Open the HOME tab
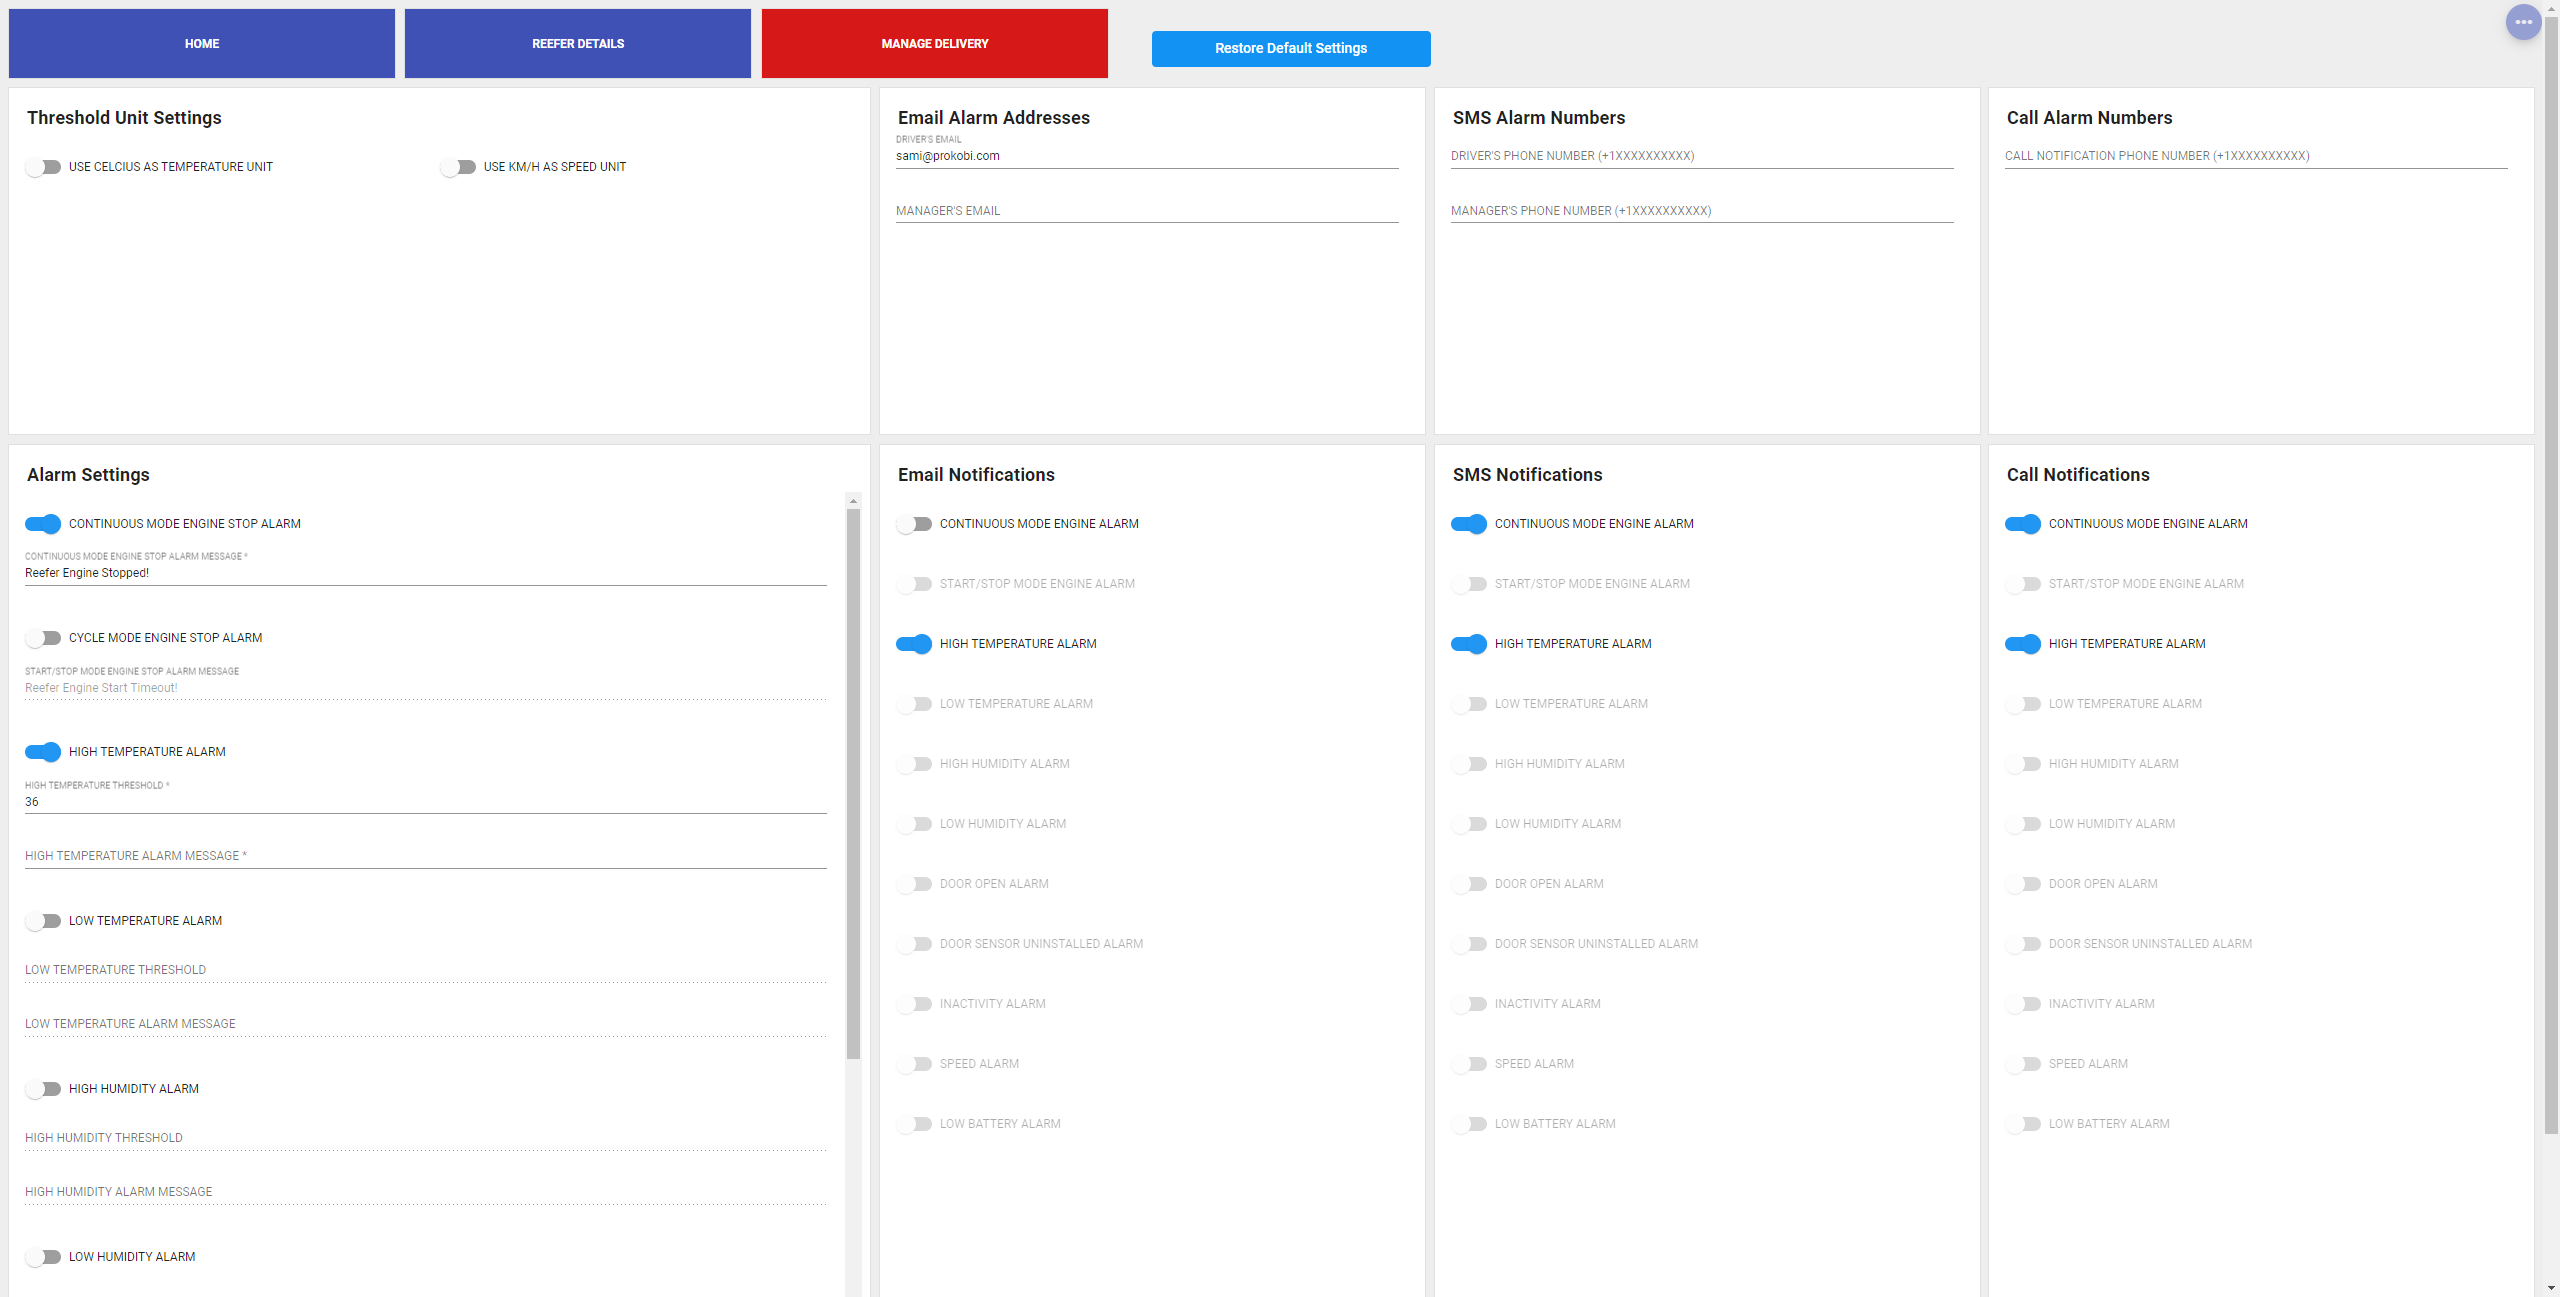Image resolution: width=2560 pixels, height=1297 pixels. tap(201, 44)
